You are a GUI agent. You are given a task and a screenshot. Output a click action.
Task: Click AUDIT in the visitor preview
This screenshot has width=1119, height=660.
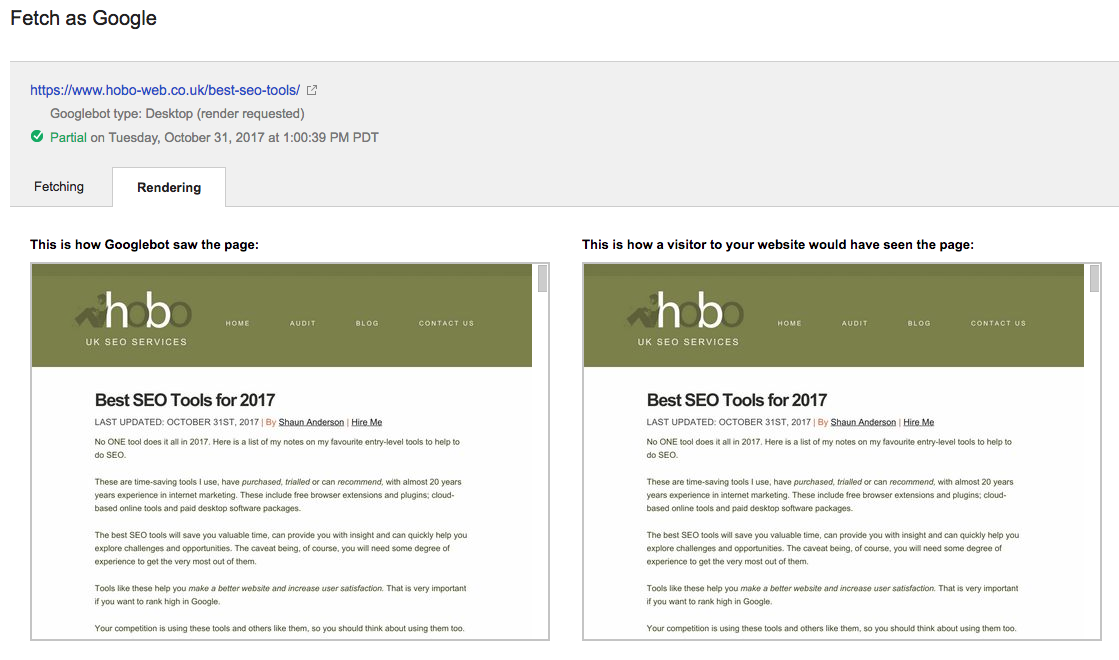(x=854, y=323)
